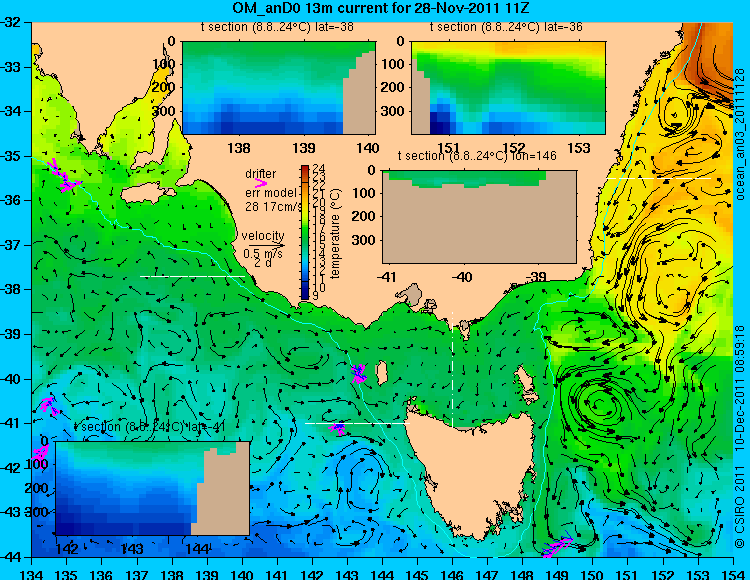This screenshot has width=750, height=580.
Task: Click the white dashed lat=-38 section line
Action: click(192, 276)
